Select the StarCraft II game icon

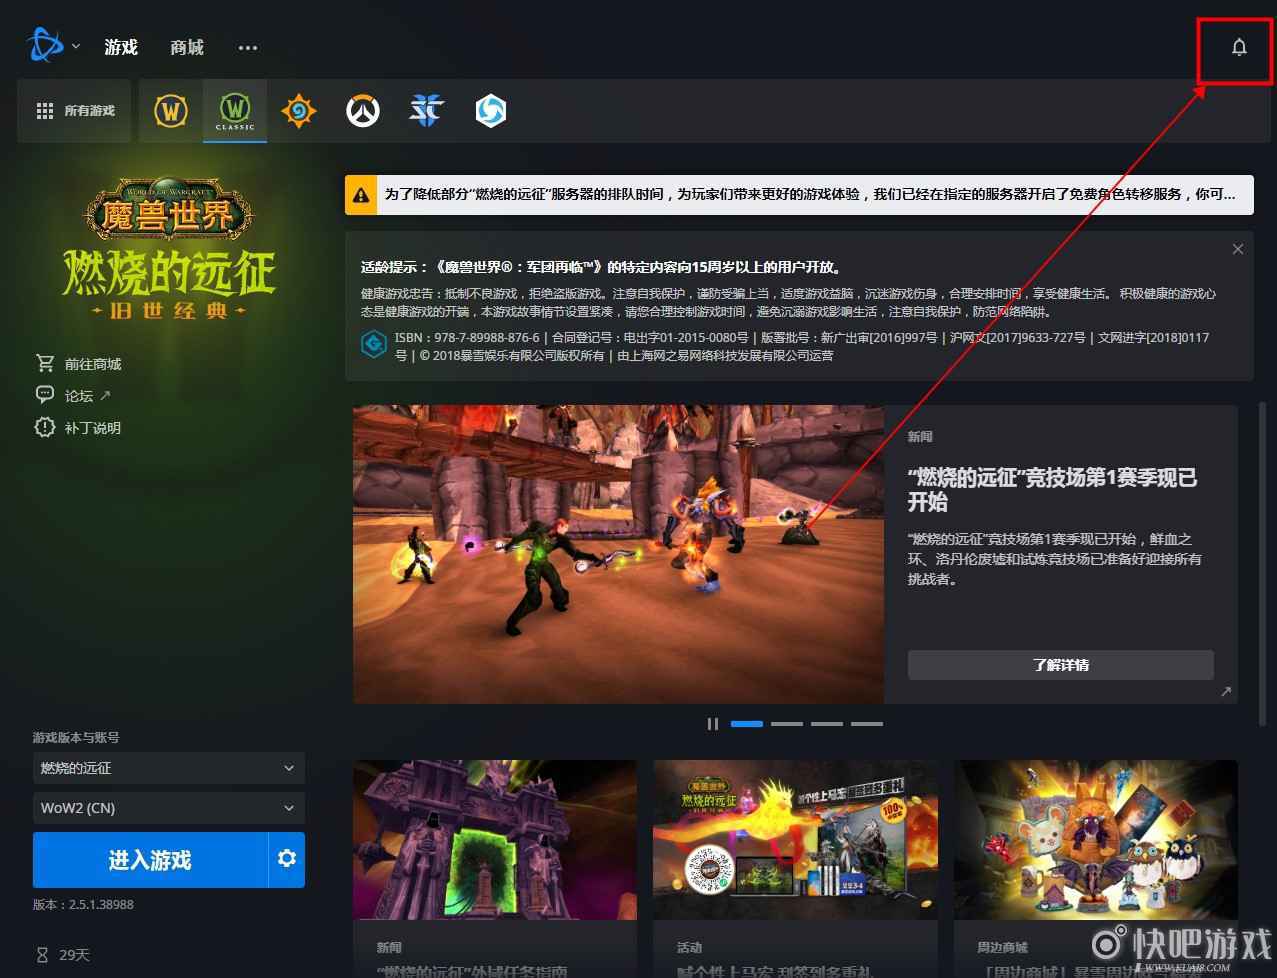tap(426, 111)
